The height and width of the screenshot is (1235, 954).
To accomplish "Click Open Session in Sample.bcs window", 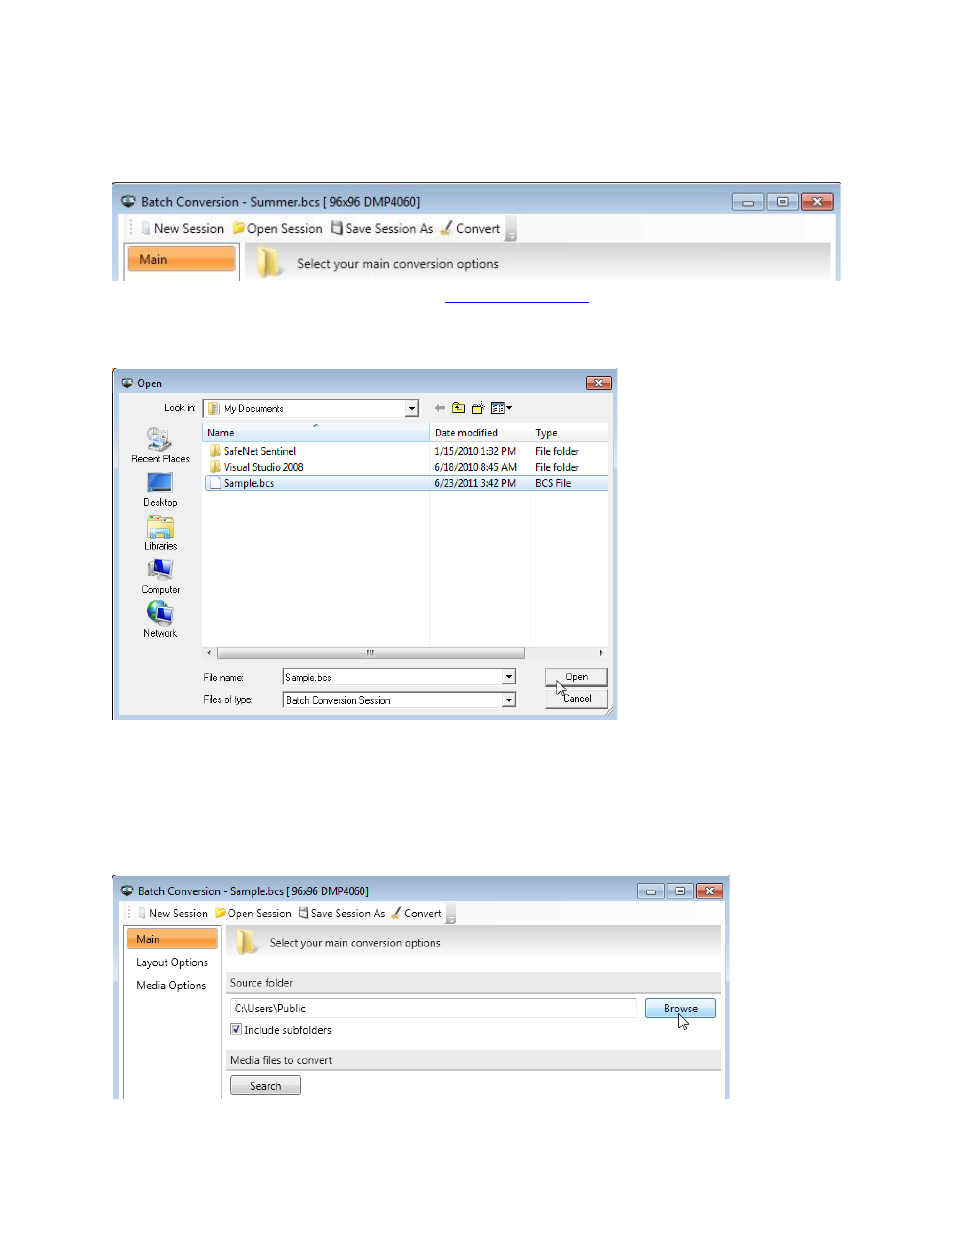I will (x=253, y=913).
